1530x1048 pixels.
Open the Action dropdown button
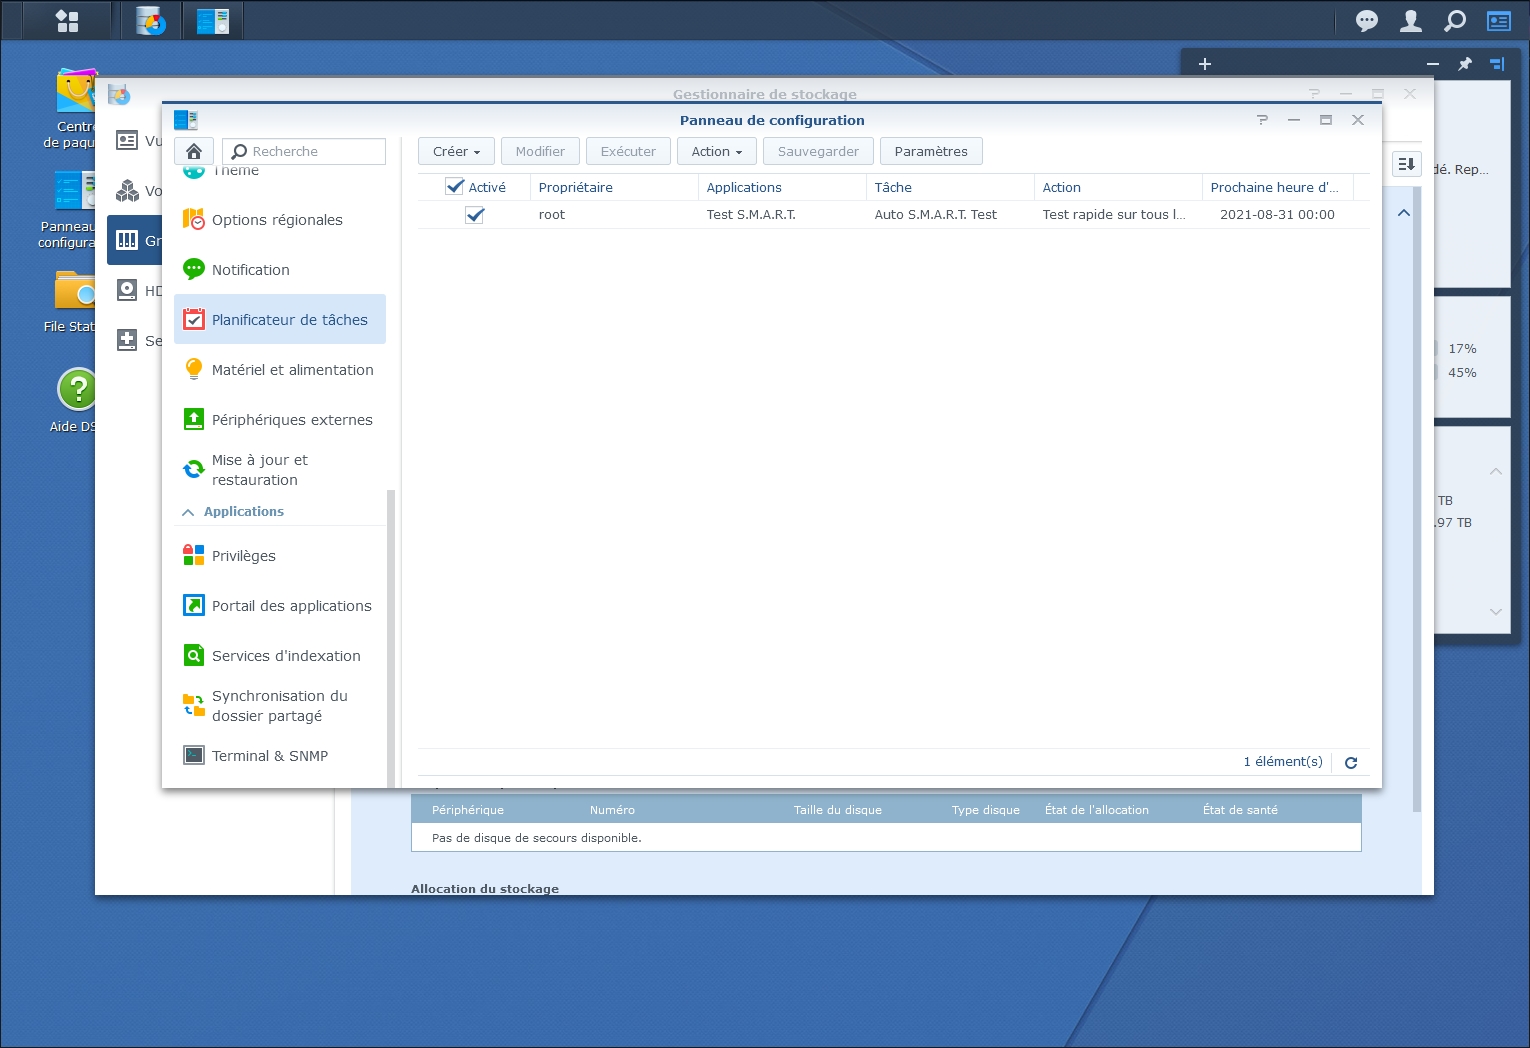click(x=716, y=152)
